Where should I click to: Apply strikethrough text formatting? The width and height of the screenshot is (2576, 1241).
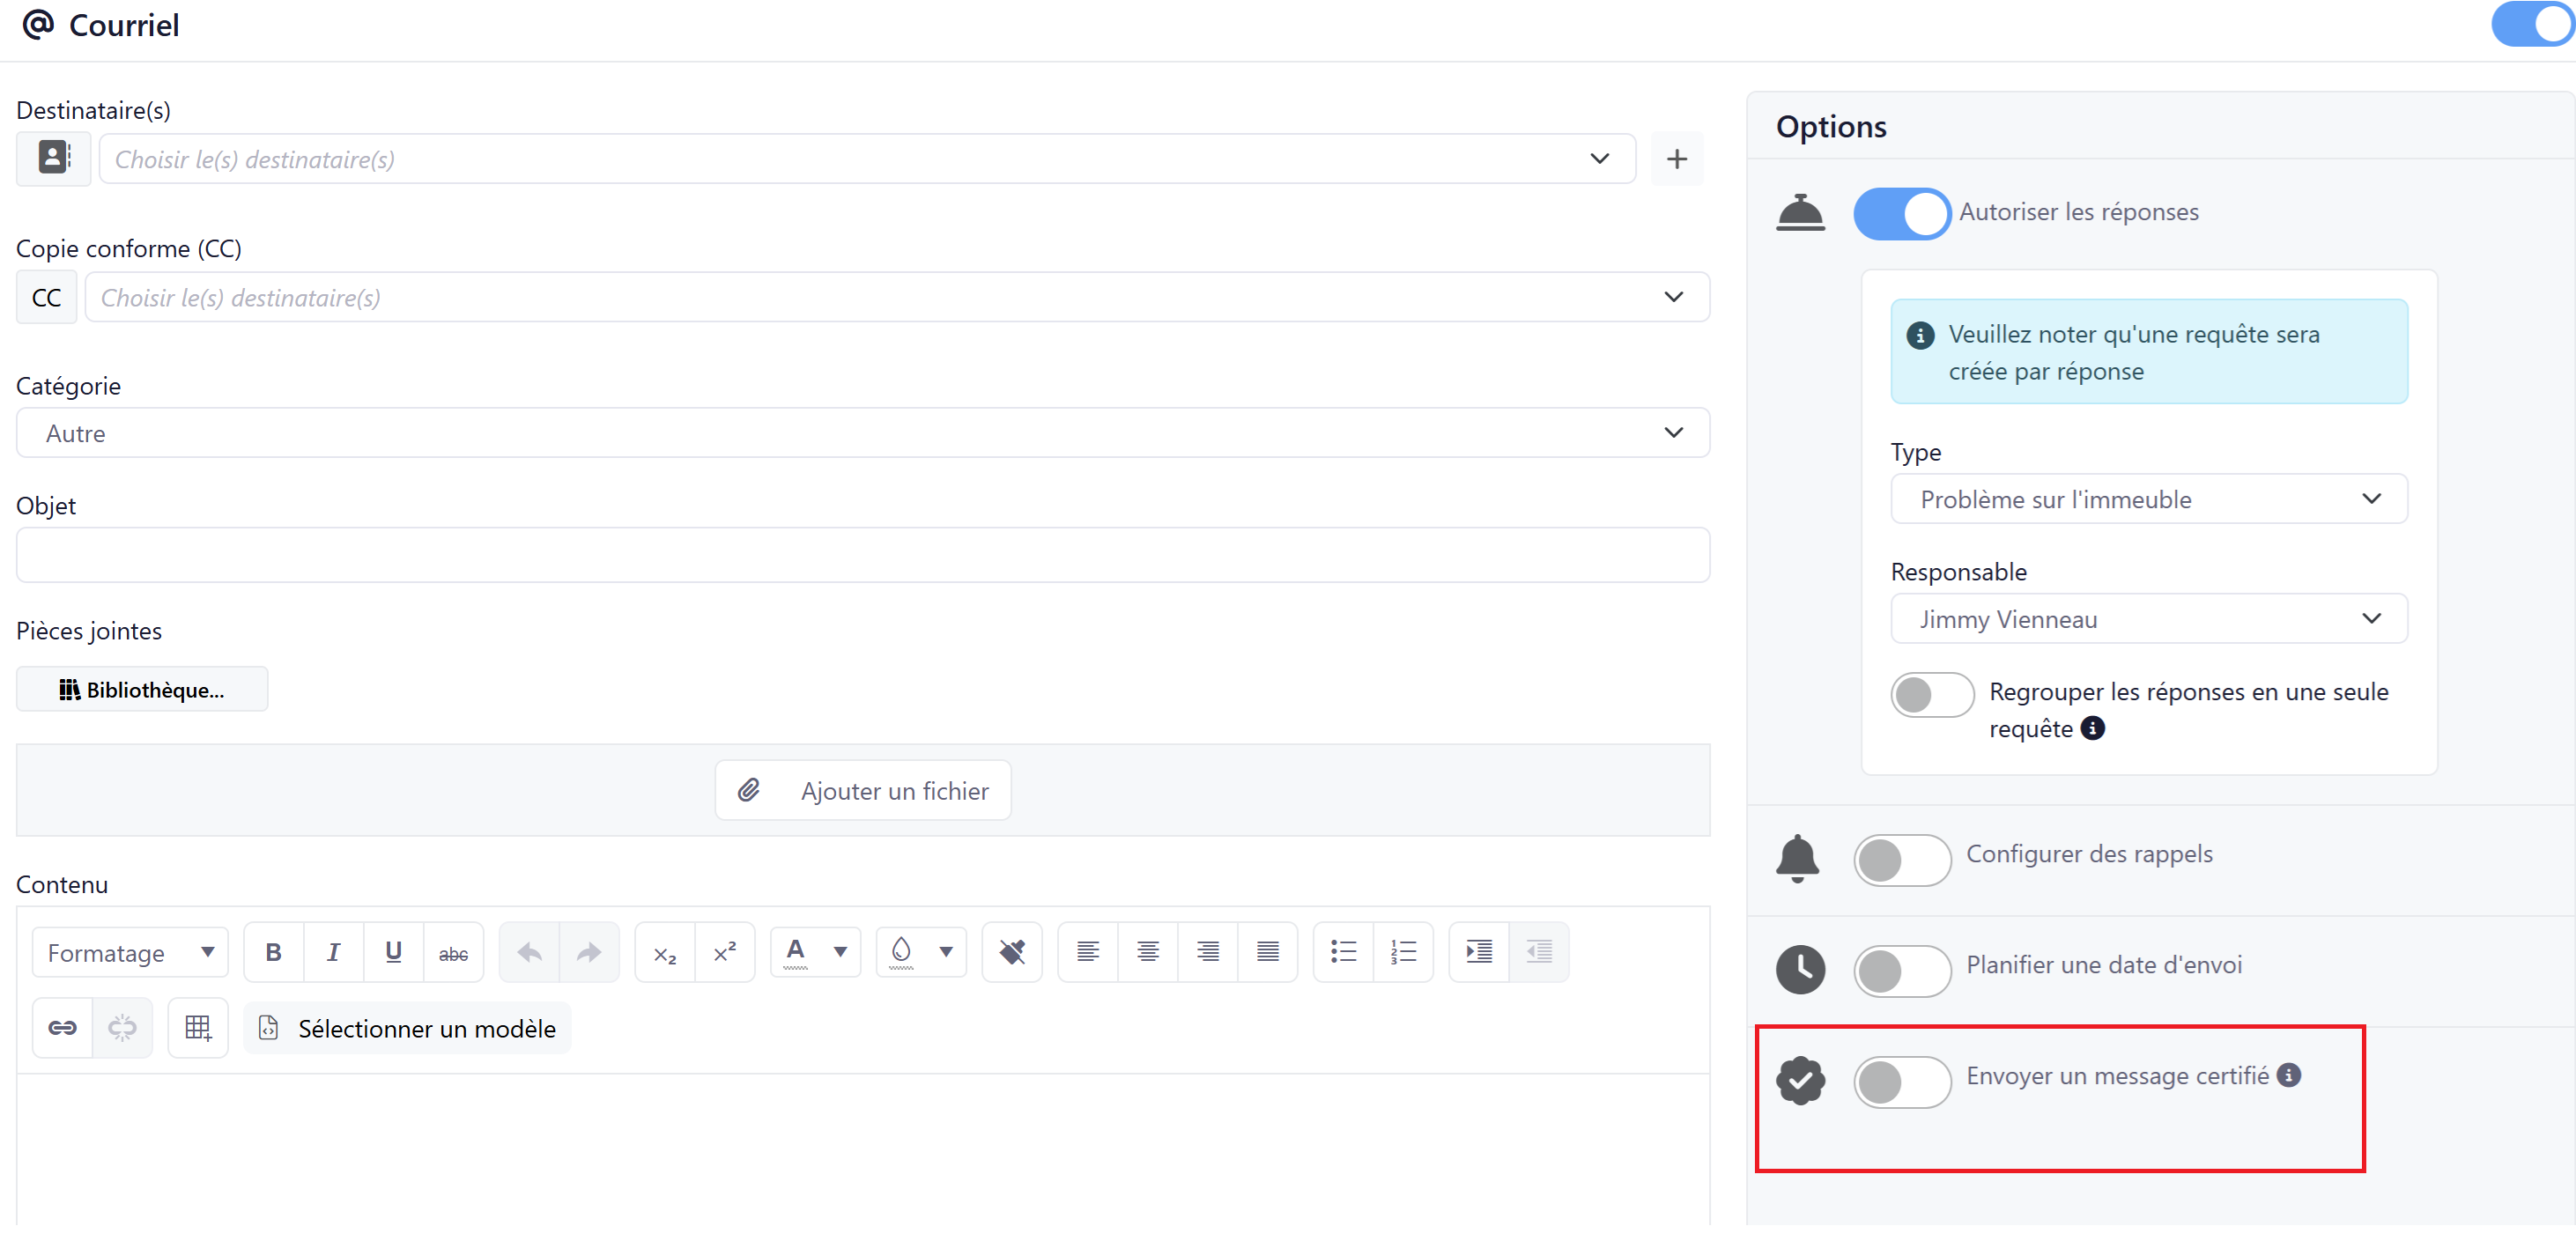pos(453,951)
